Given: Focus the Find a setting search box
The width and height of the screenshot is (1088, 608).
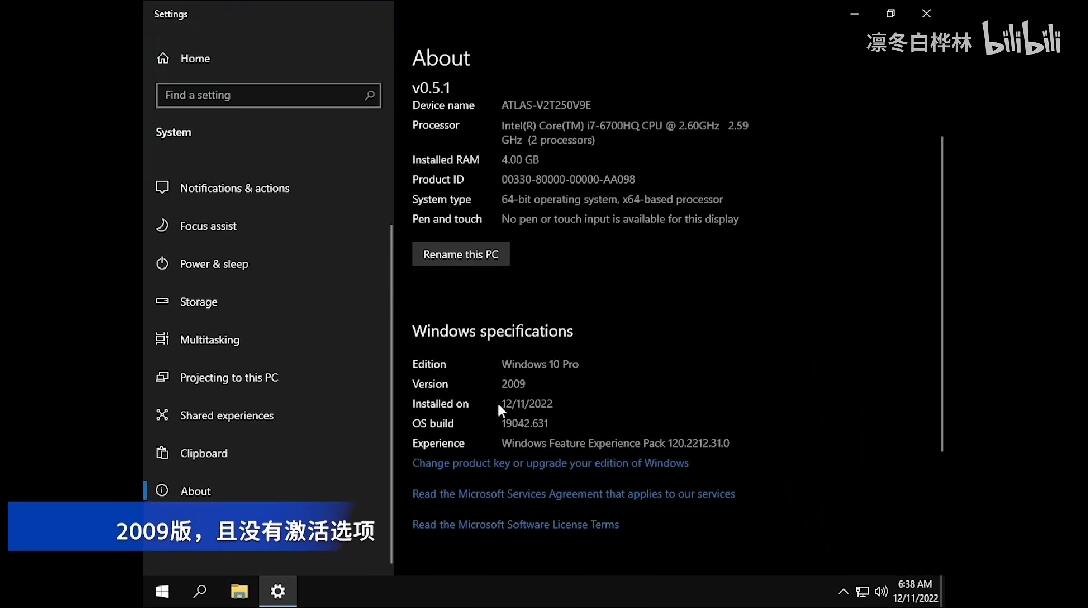Looking at the screenshot, I should tap(268, 95).
